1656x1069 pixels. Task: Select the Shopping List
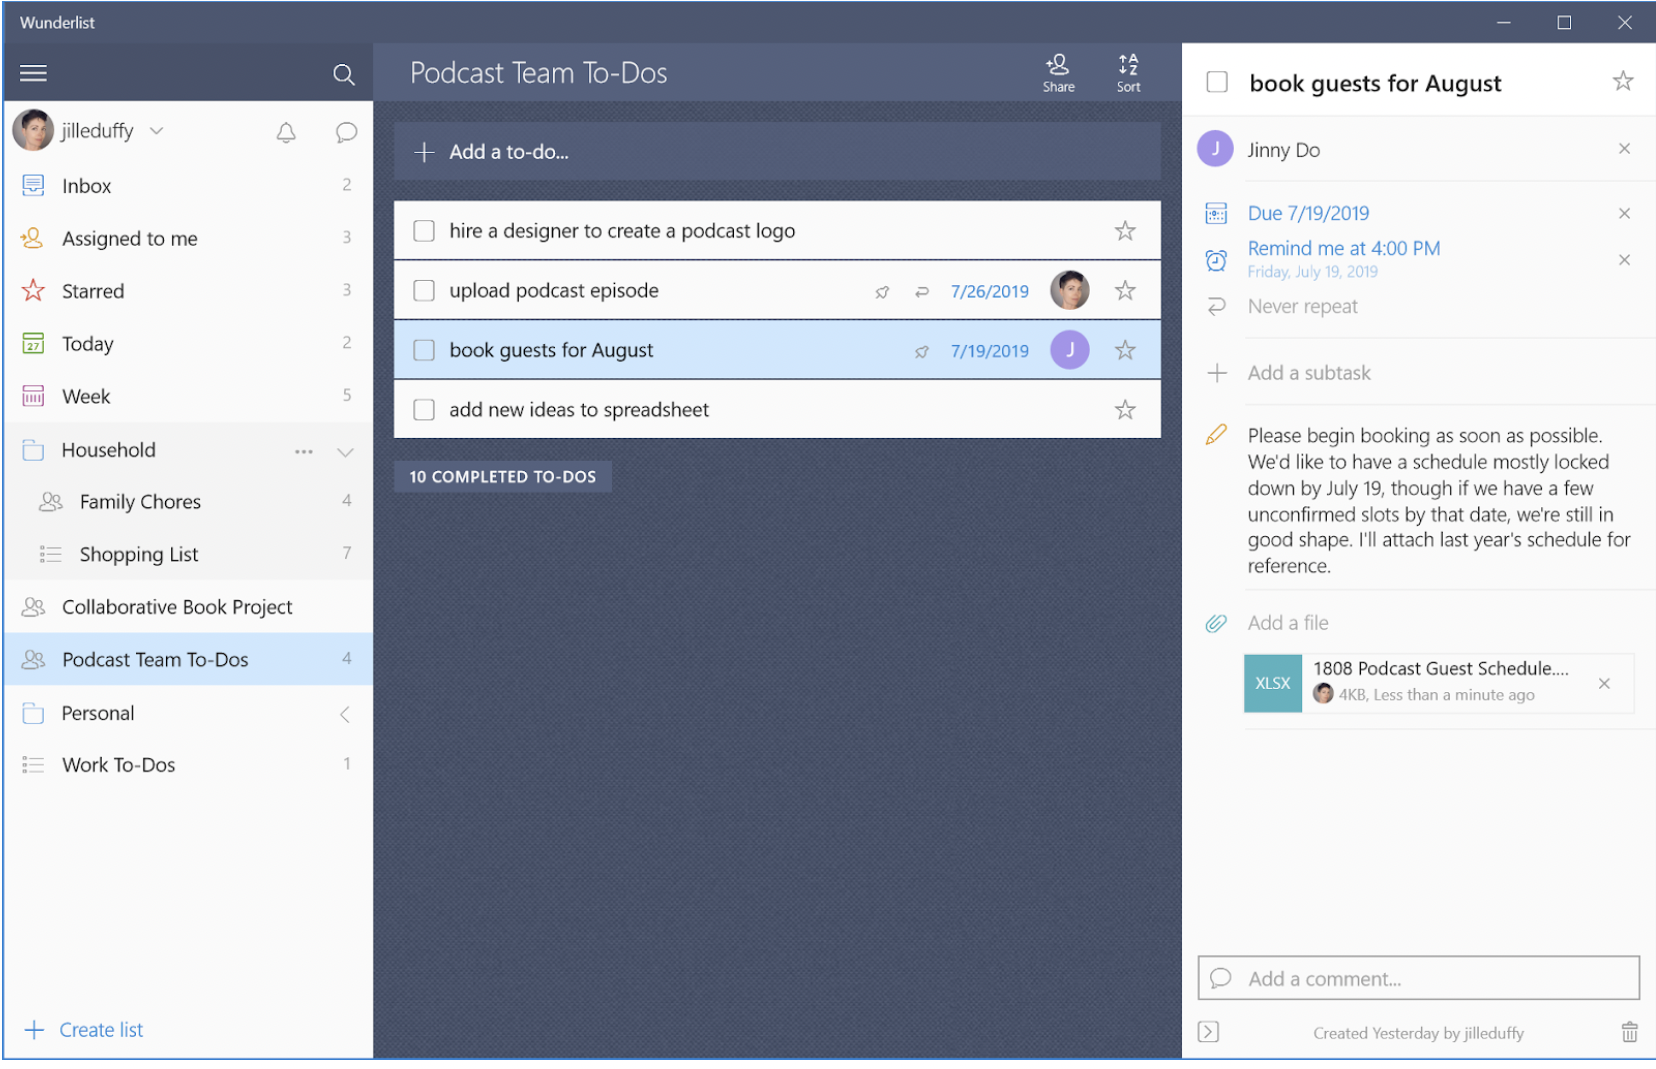coord(188,554)
